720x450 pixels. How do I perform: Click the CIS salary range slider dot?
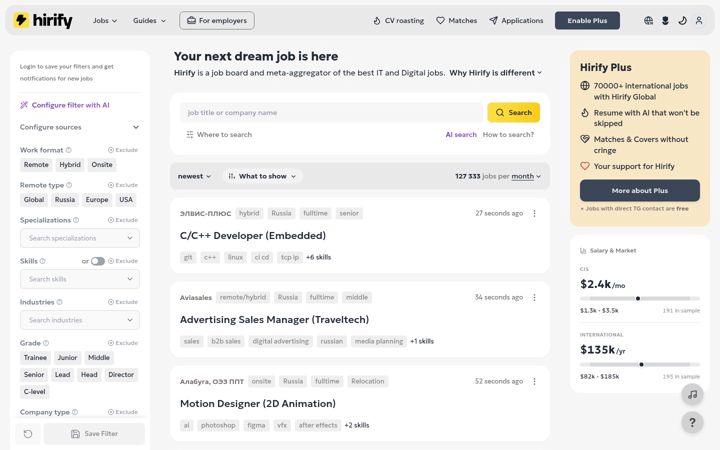click(x=638, y=298)
